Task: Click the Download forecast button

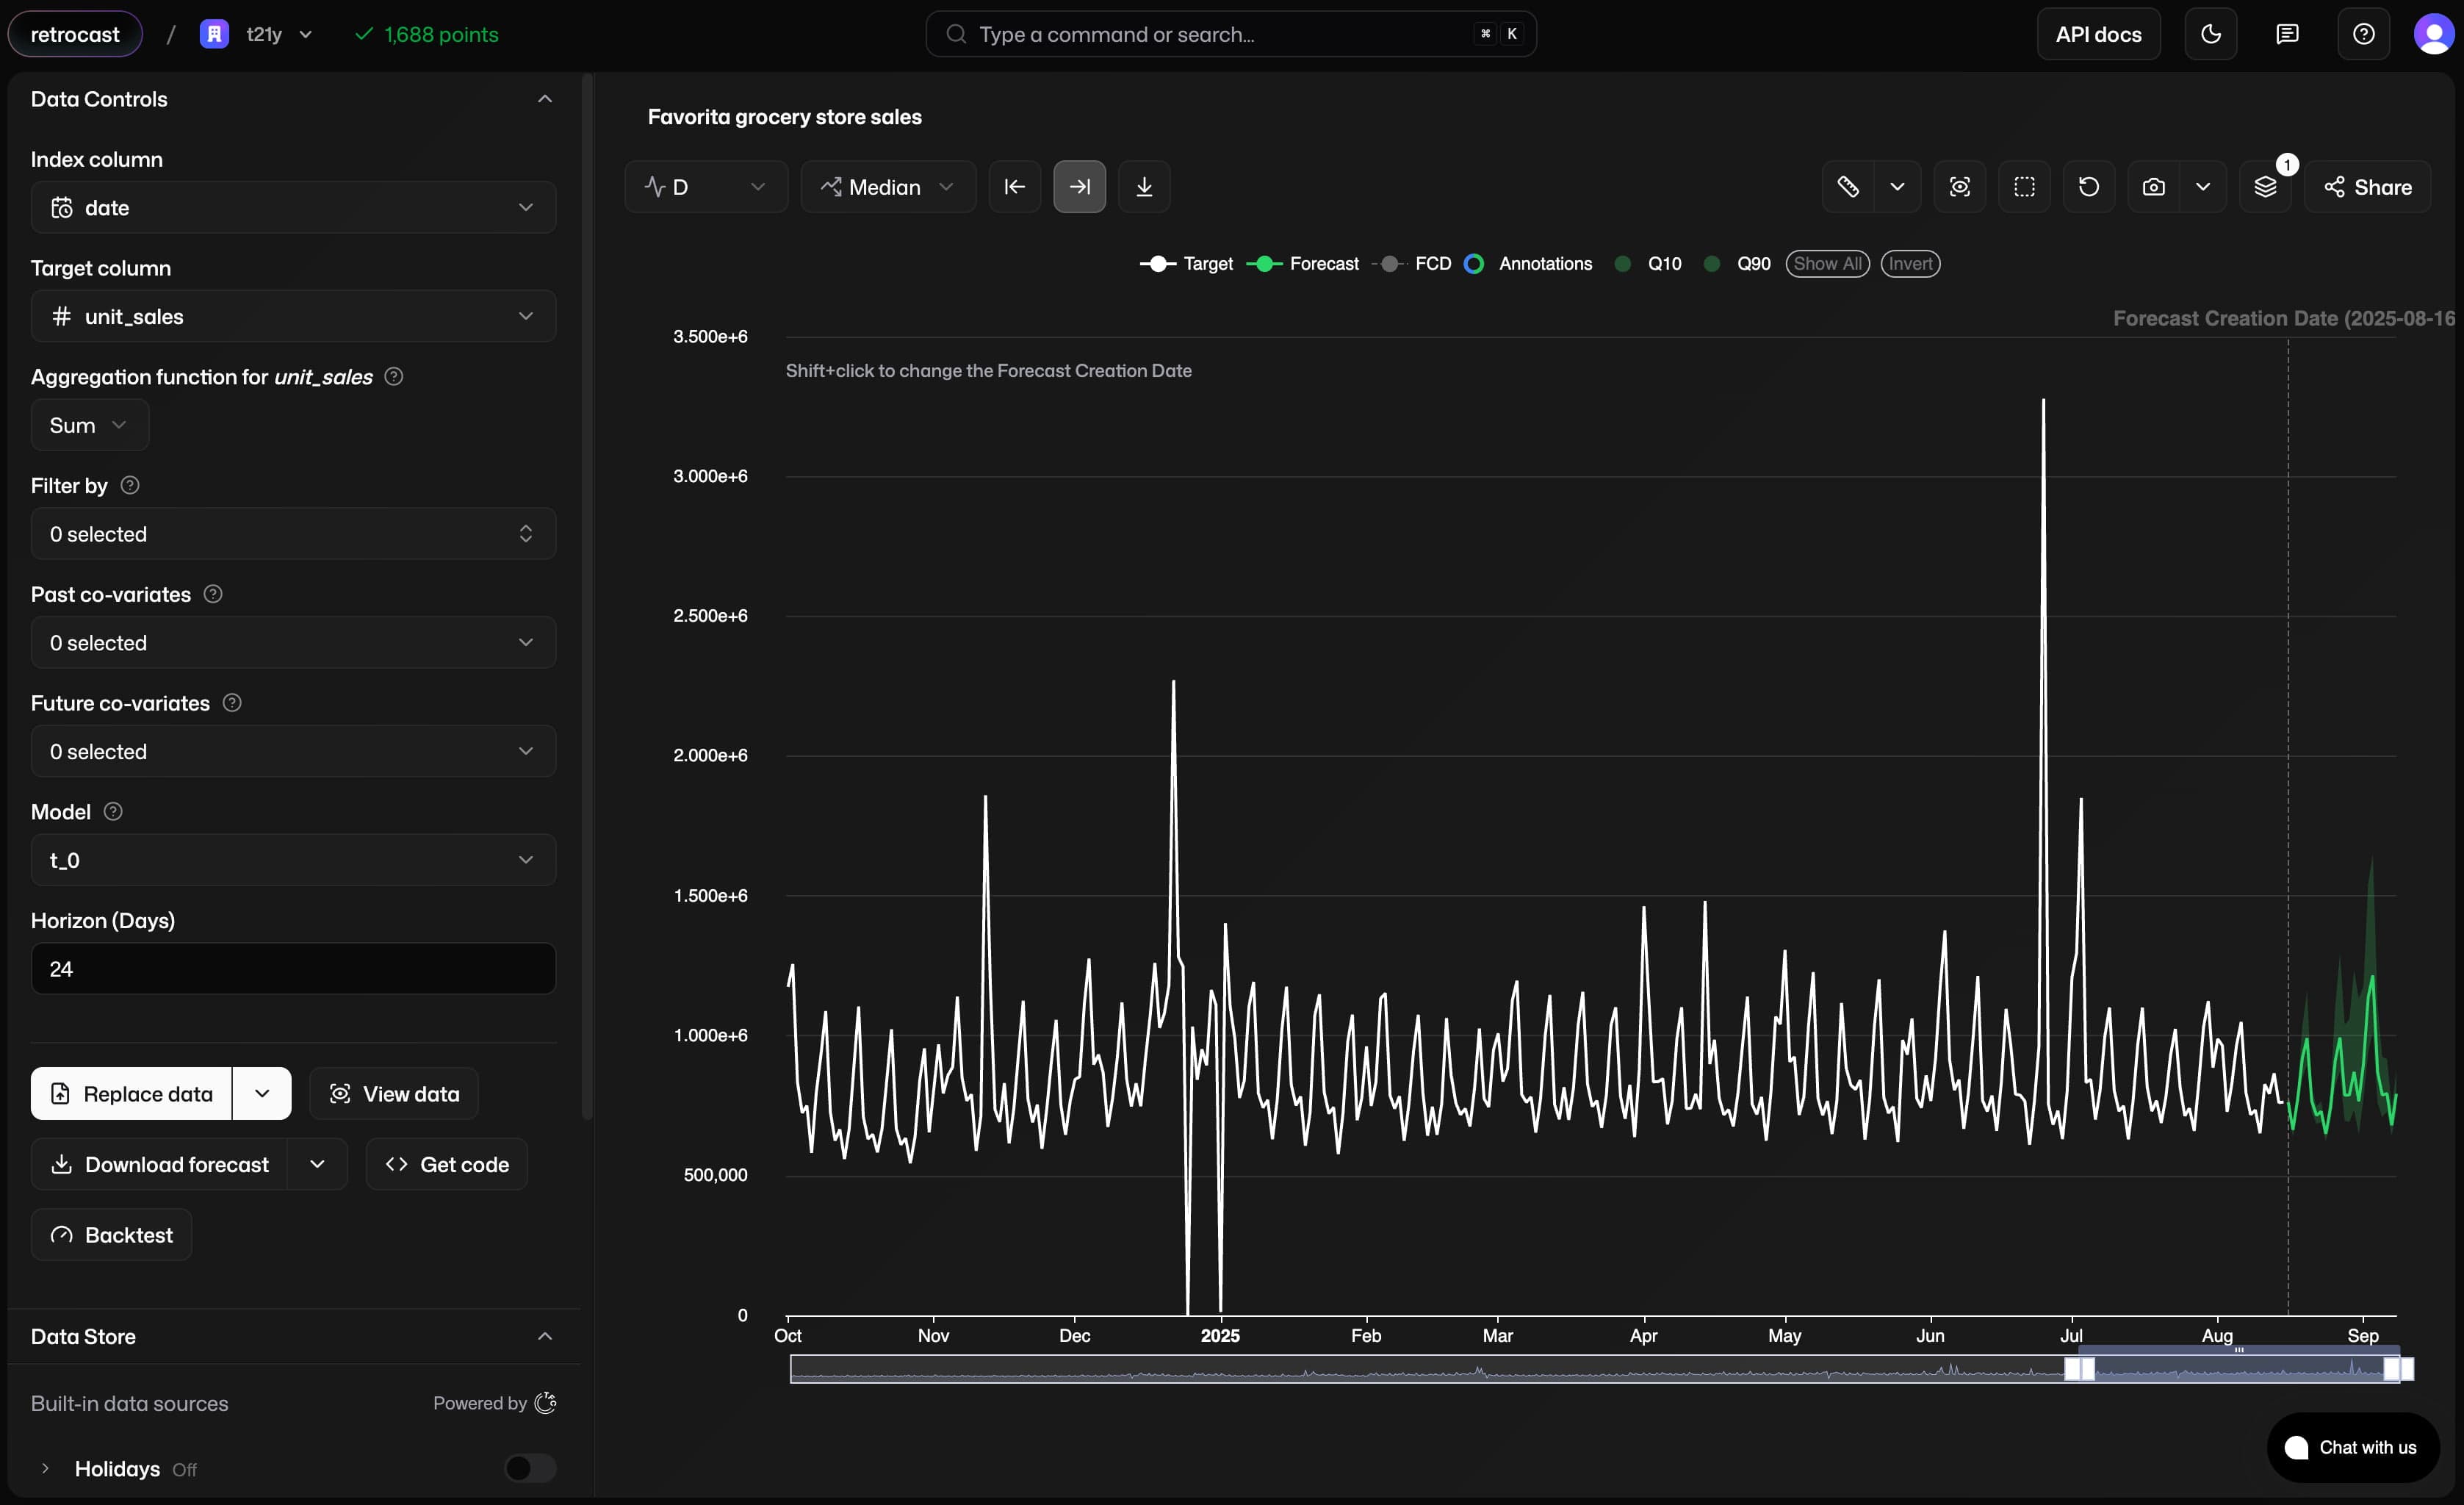Action: [x=159, y=1165]
